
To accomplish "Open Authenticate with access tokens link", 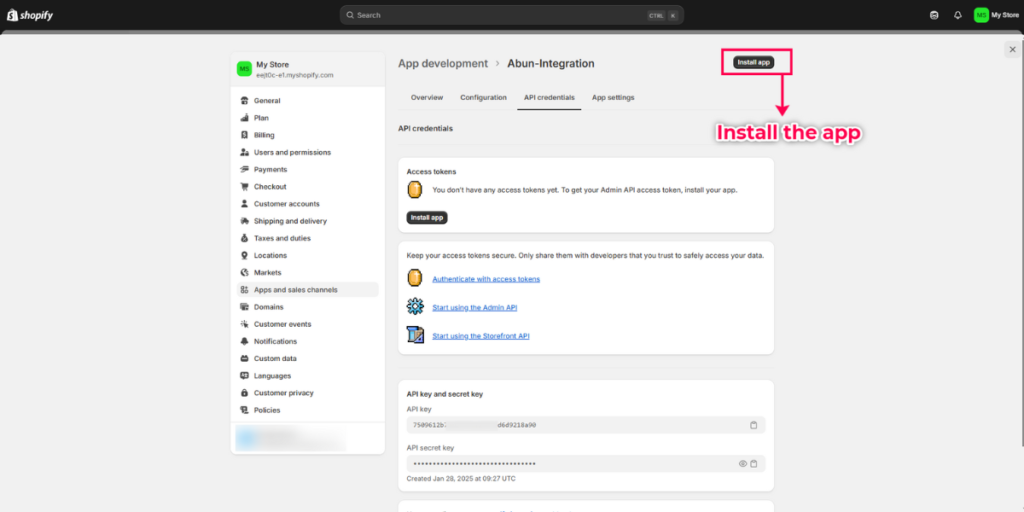I will click(x=486, y=279).
